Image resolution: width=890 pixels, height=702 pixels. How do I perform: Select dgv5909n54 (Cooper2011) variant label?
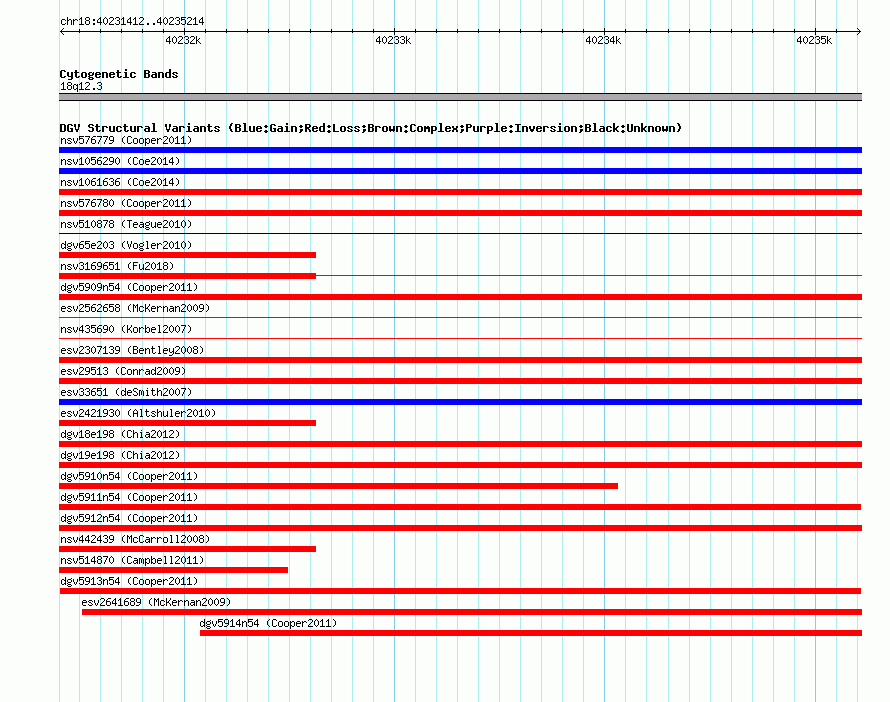pos(129,287)
